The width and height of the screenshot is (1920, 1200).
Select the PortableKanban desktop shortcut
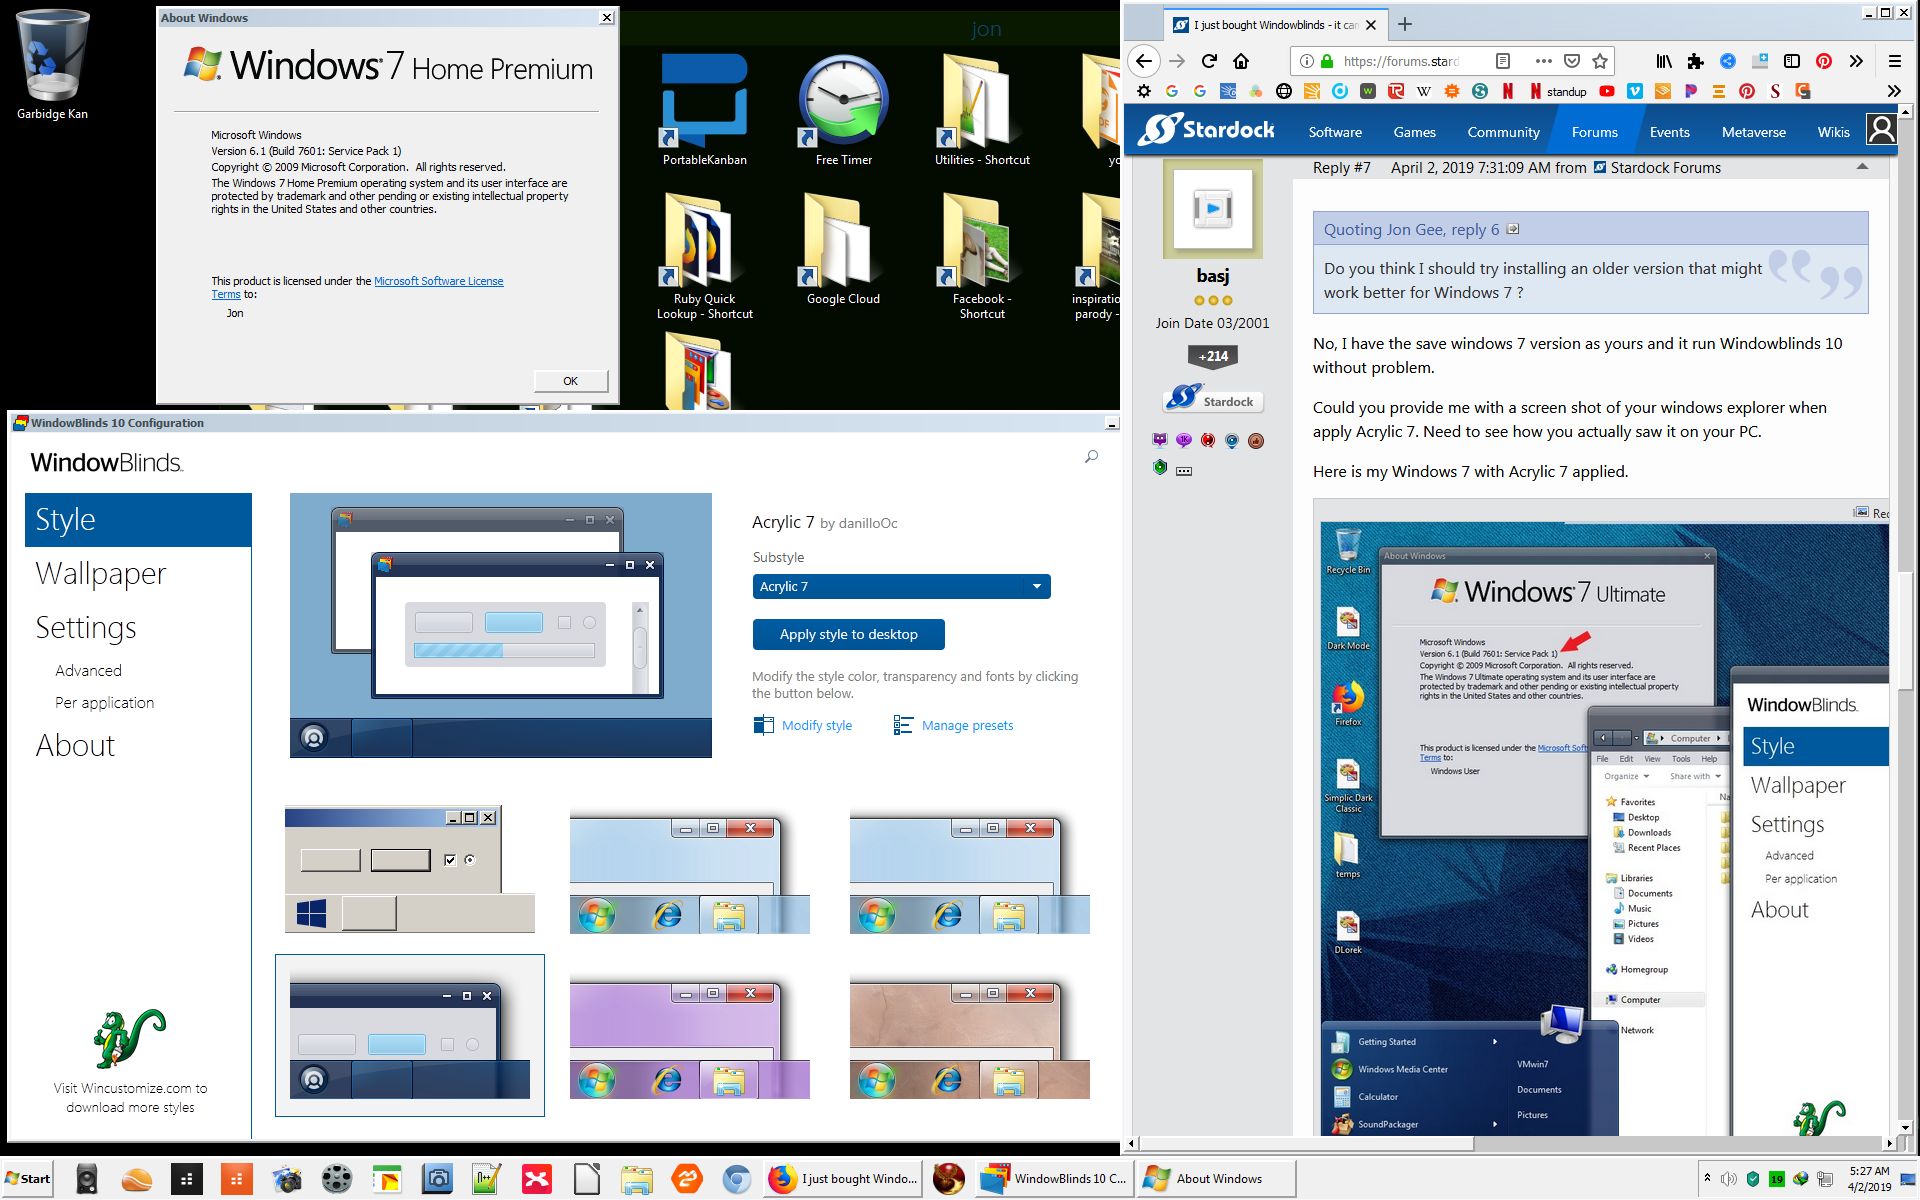[704, 109]
